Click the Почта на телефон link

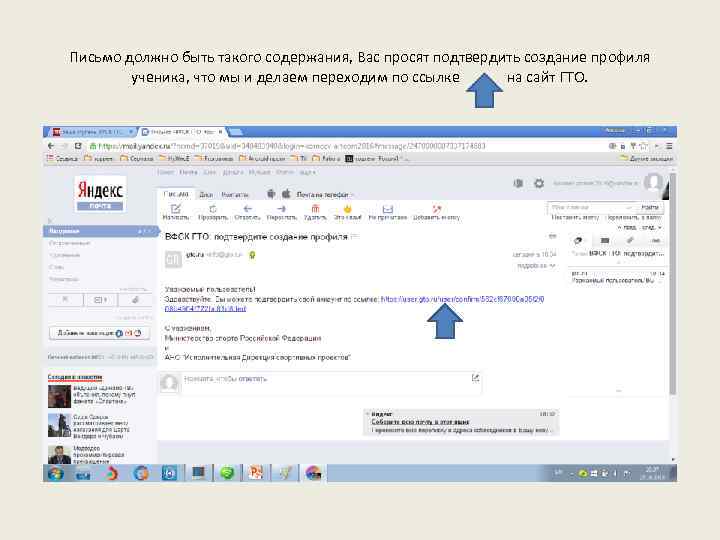[322, 195]
